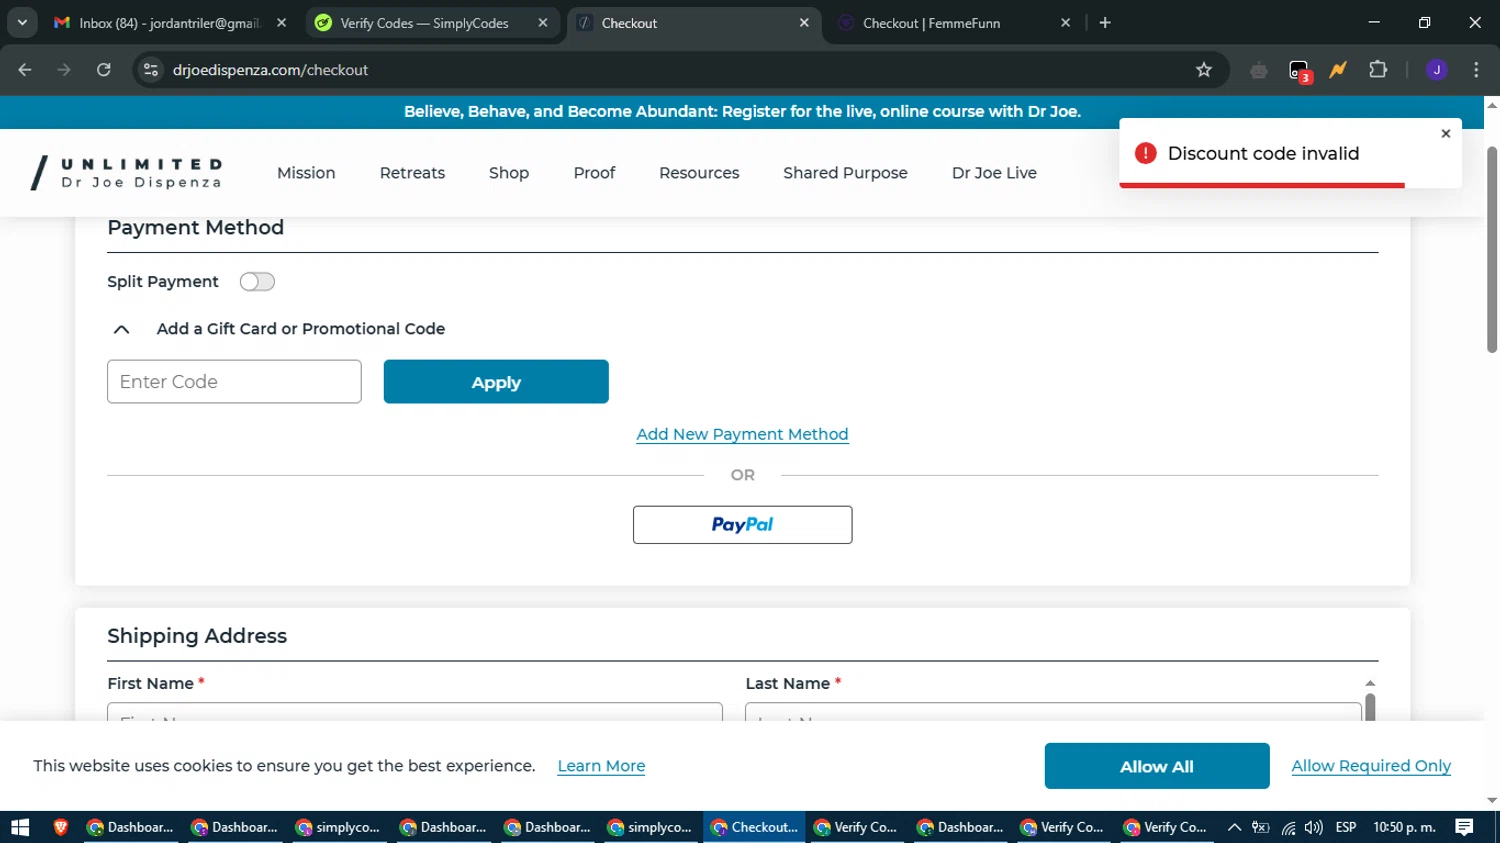The width and height of the screenshot is (1500, 843).
Task: Open the Chrome profile J avatar
Action: [x=1437, y=70]
